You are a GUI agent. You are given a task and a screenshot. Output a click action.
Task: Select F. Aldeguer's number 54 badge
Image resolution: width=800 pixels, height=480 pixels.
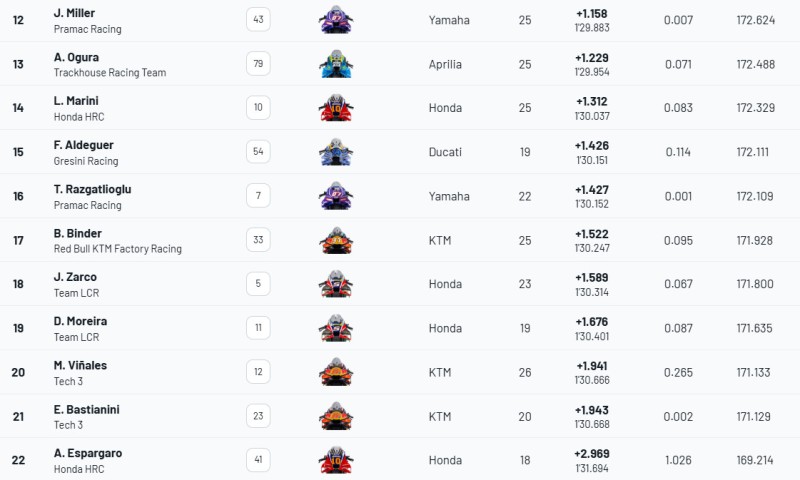coord(258,151)
